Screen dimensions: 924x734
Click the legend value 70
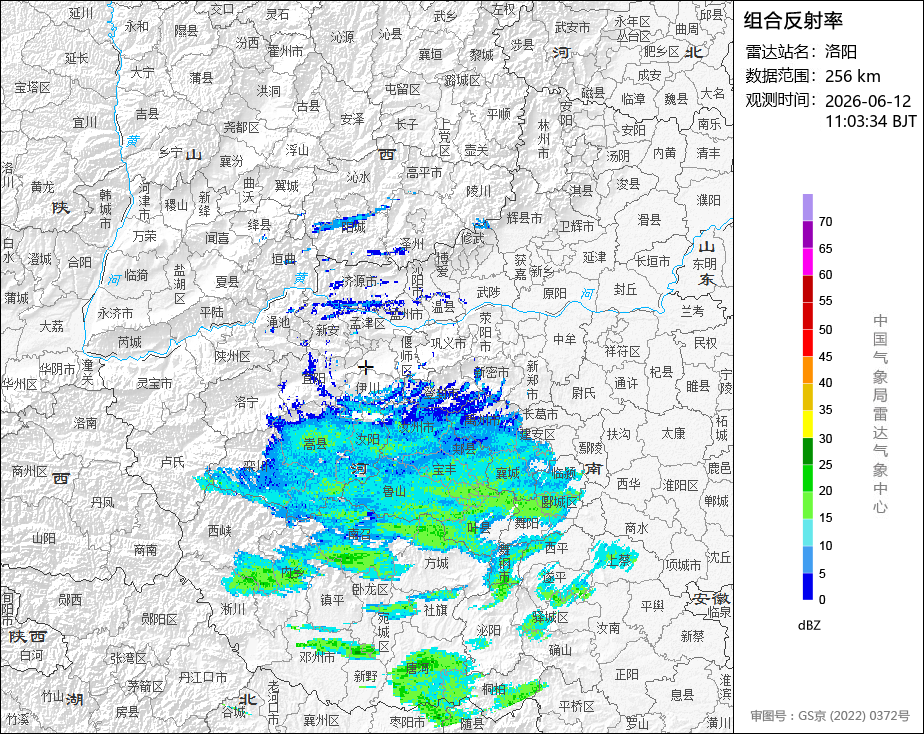[826, 221]
